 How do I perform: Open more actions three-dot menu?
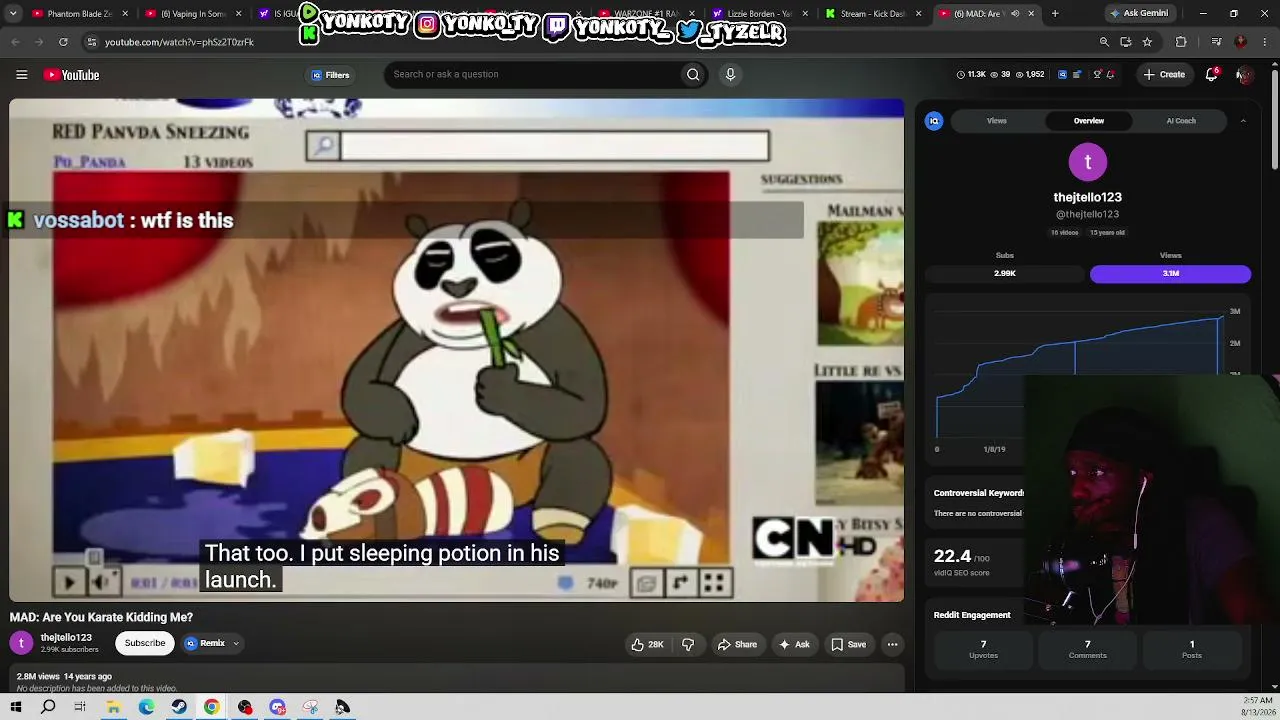(893, 645)
